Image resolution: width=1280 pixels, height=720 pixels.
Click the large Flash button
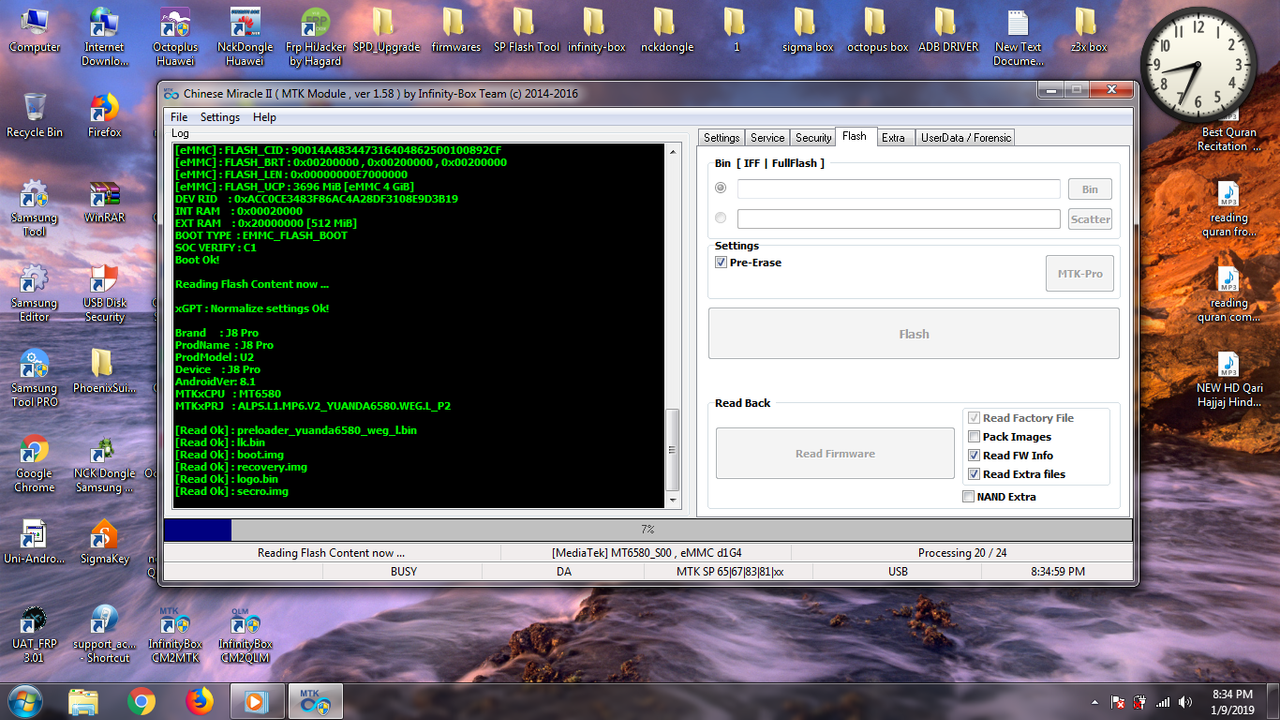point(914,334)
